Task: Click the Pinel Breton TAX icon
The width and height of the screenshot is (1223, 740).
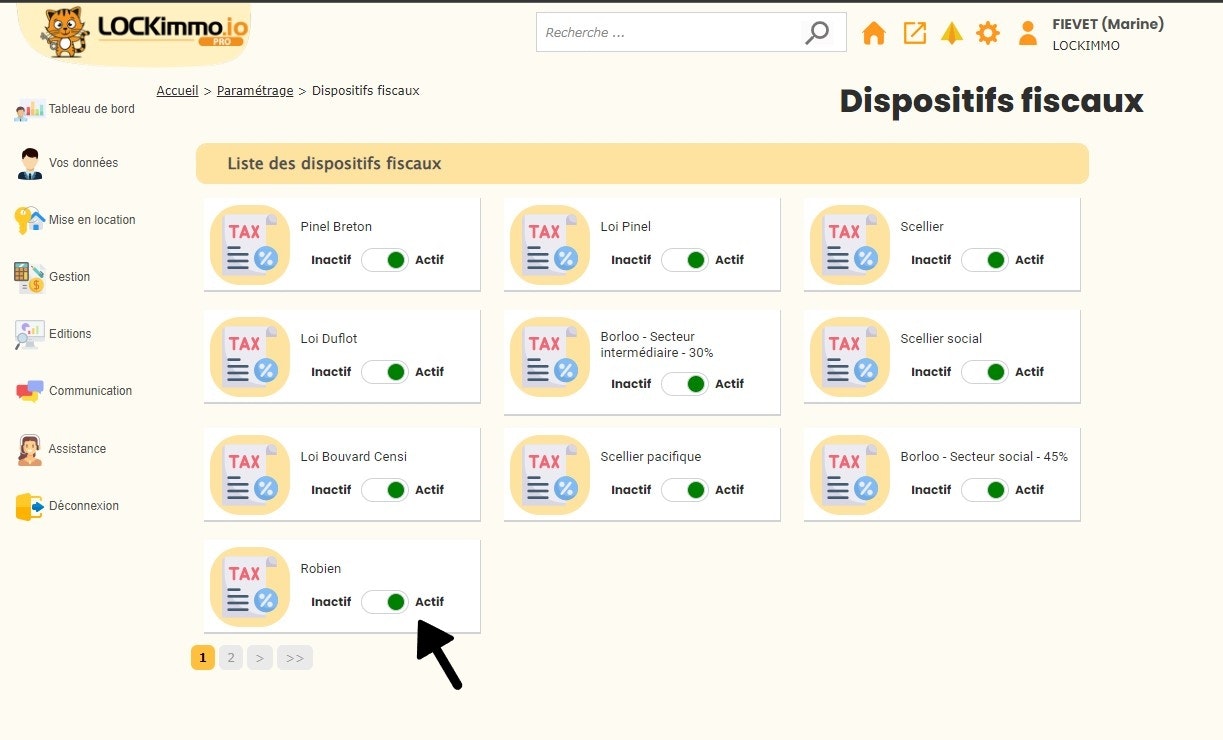Action: pos(250,245)
